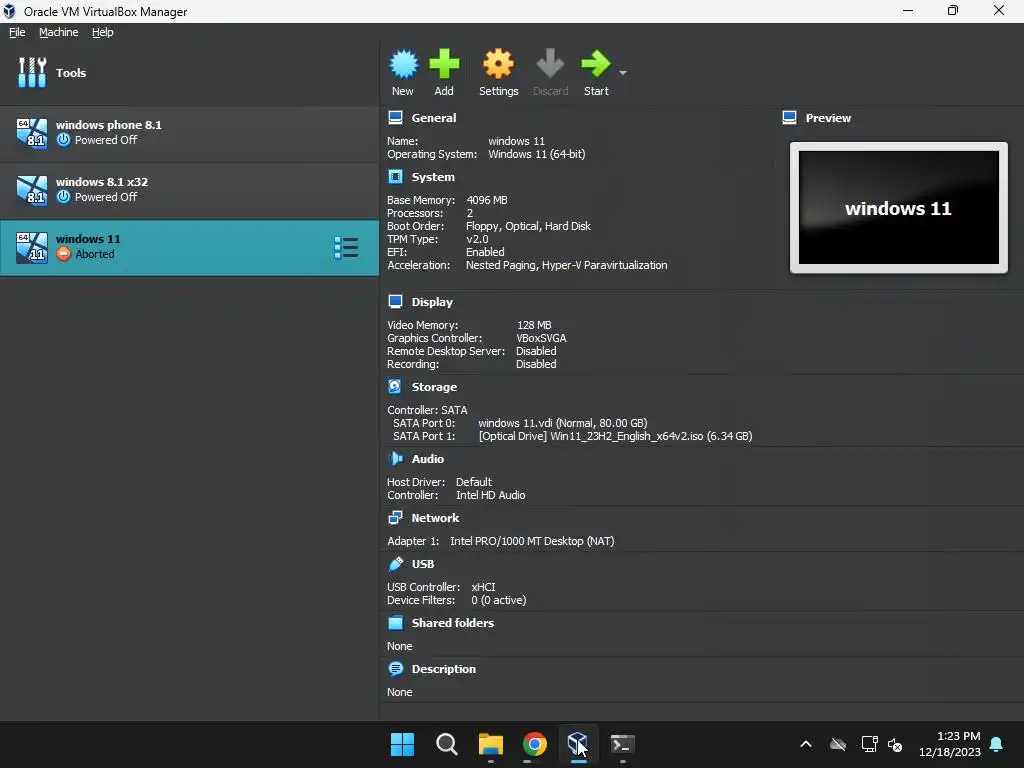Open the Windows Start menu

click(402, 744)
